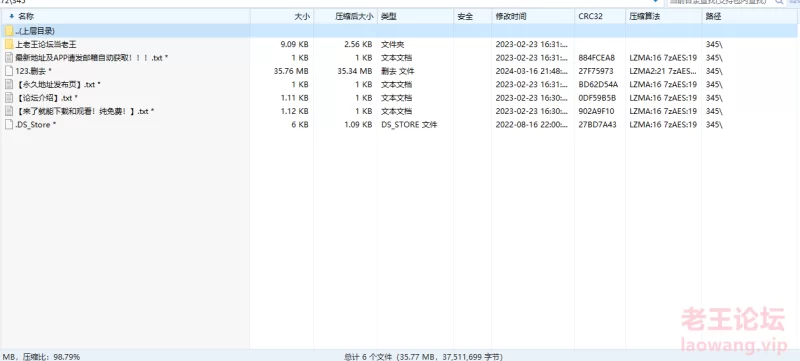Click the 345\ path of .DS_Store row

[714, 124]
